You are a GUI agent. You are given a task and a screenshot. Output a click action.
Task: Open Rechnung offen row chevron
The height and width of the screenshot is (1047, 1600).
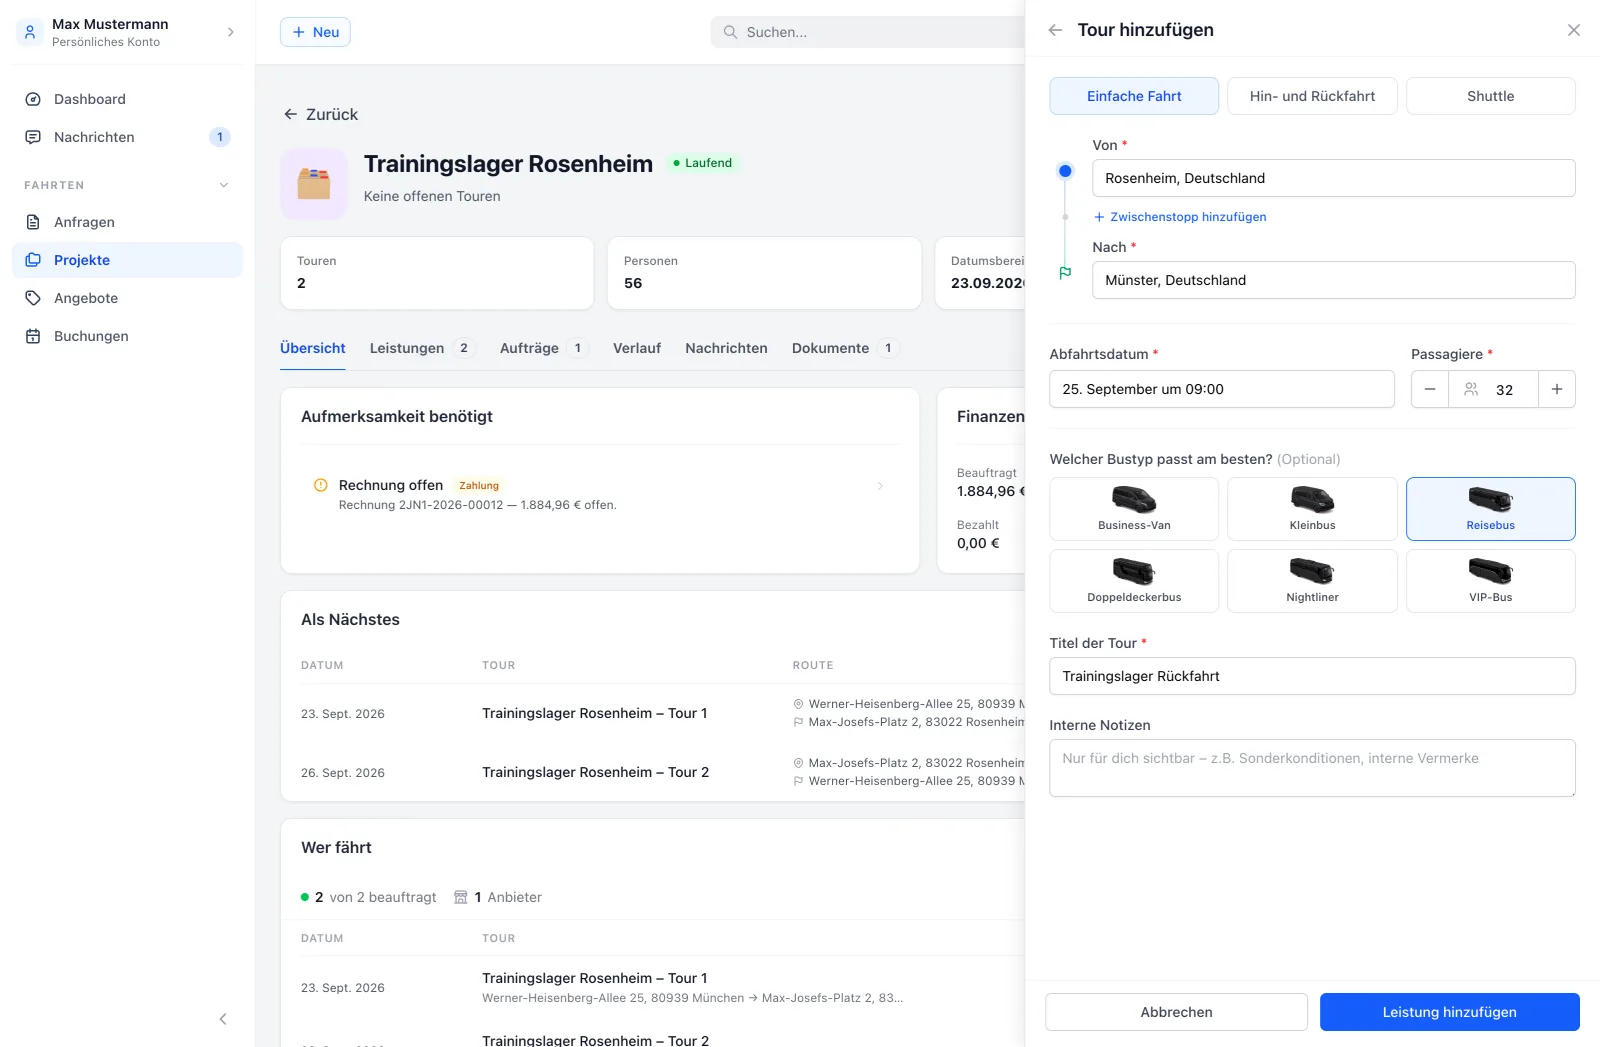coord(880,486)
